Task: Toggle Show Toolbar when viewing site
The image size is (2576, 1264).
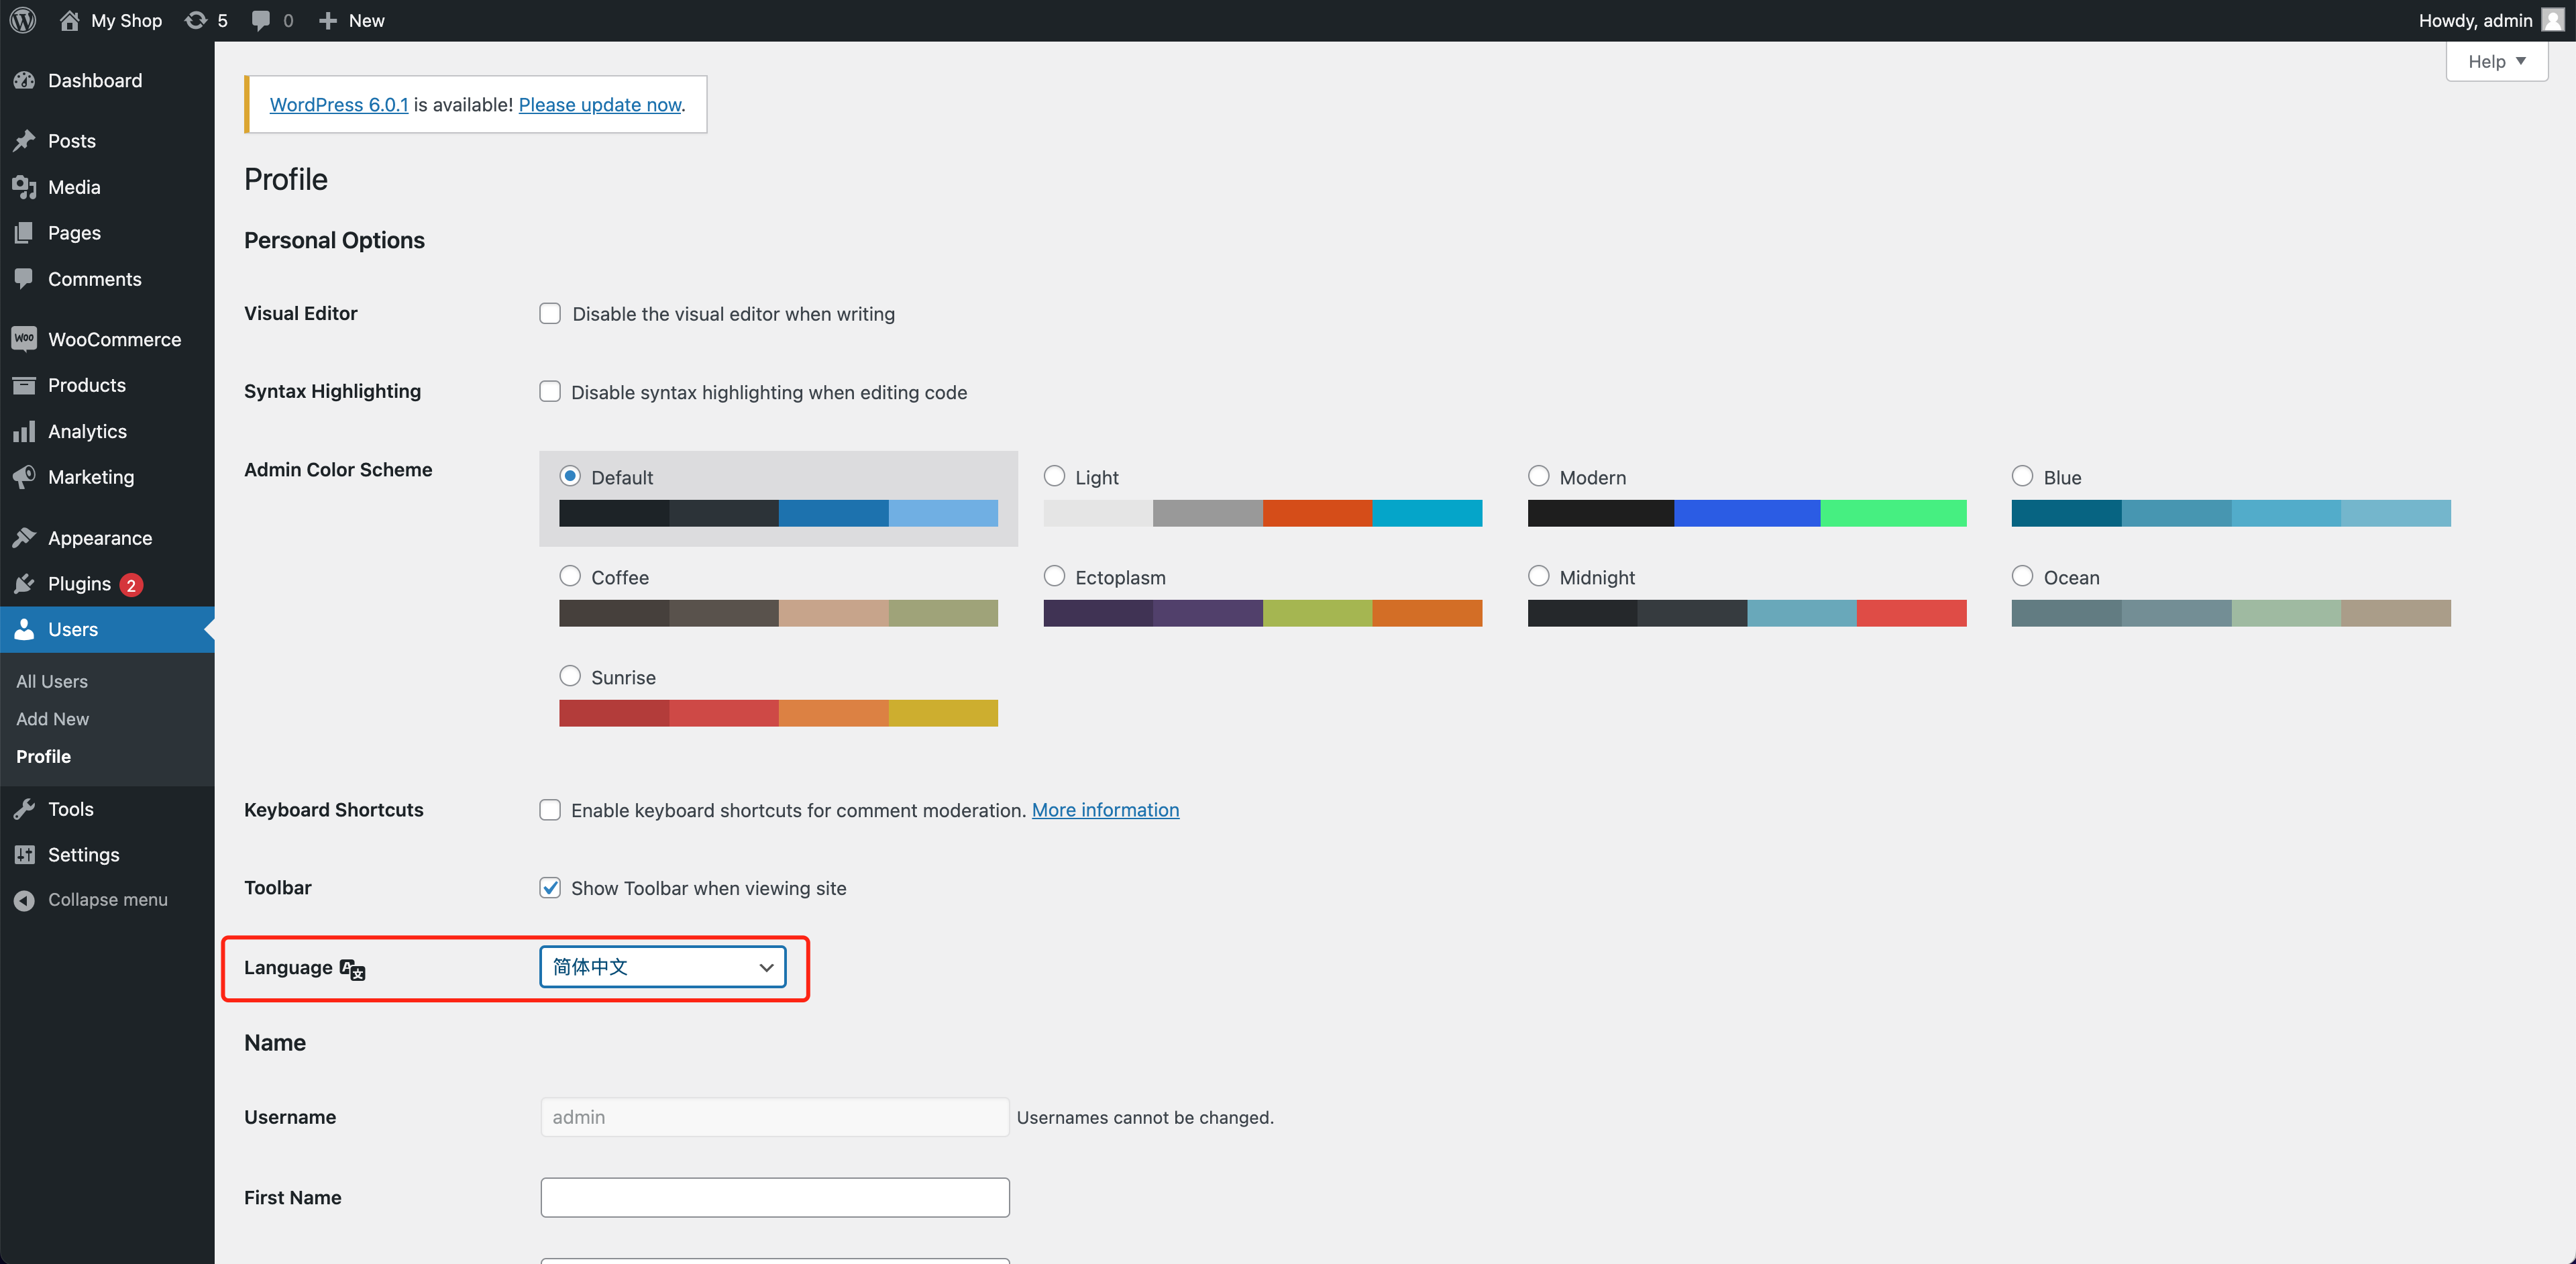Action: point(550,888)
